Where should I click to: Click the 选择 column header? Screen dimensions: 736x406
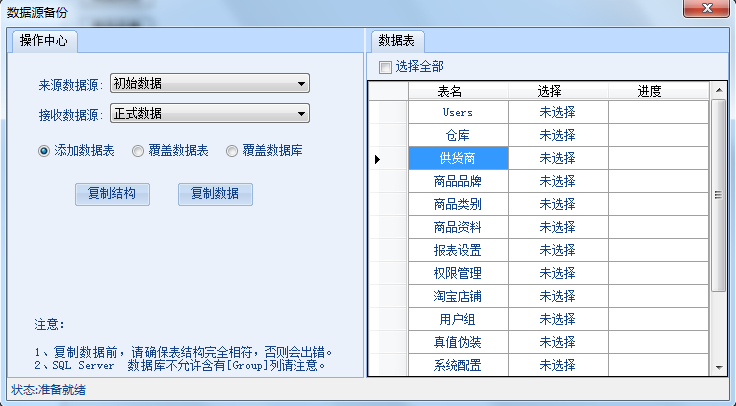click(558, 91)
